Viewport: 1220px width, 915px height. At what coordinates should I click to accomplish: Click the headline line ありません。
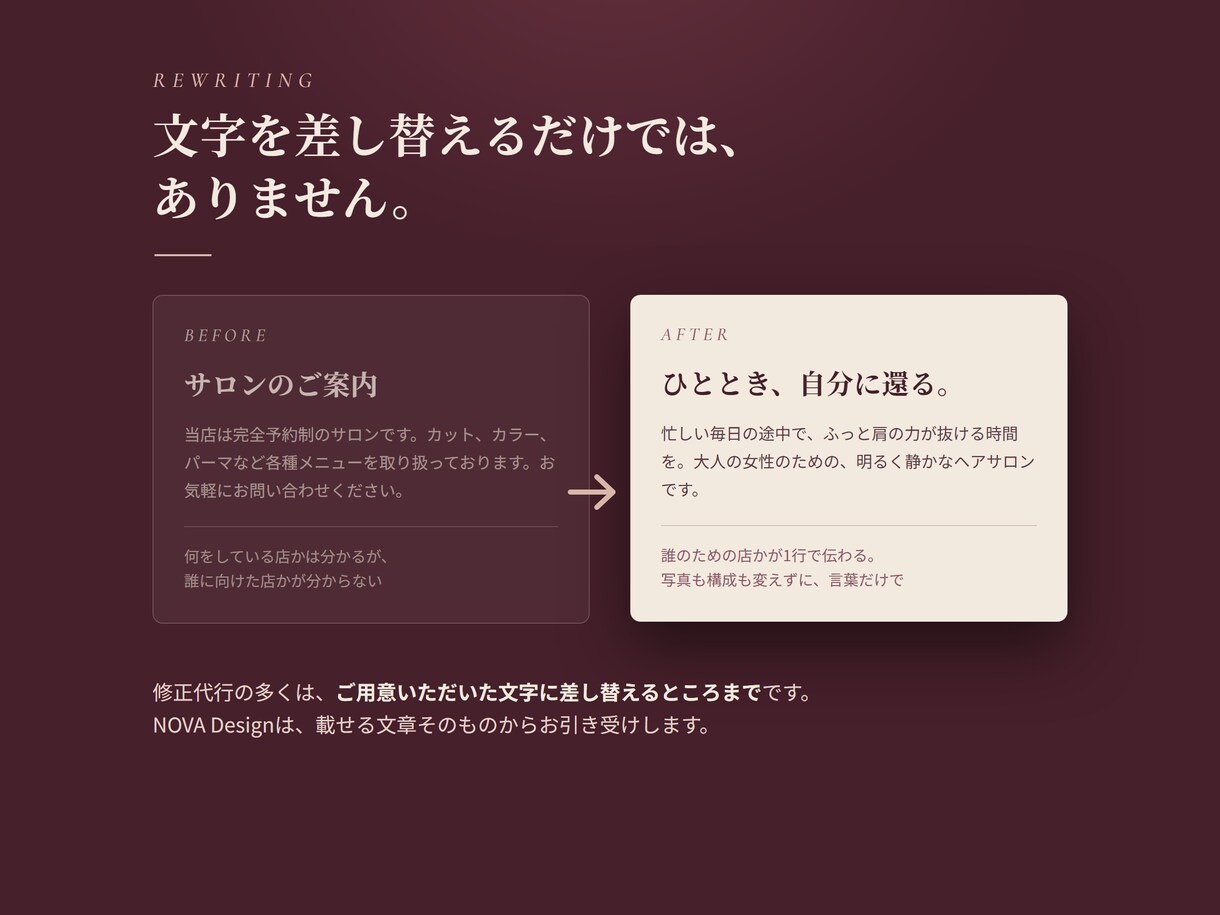283,198
